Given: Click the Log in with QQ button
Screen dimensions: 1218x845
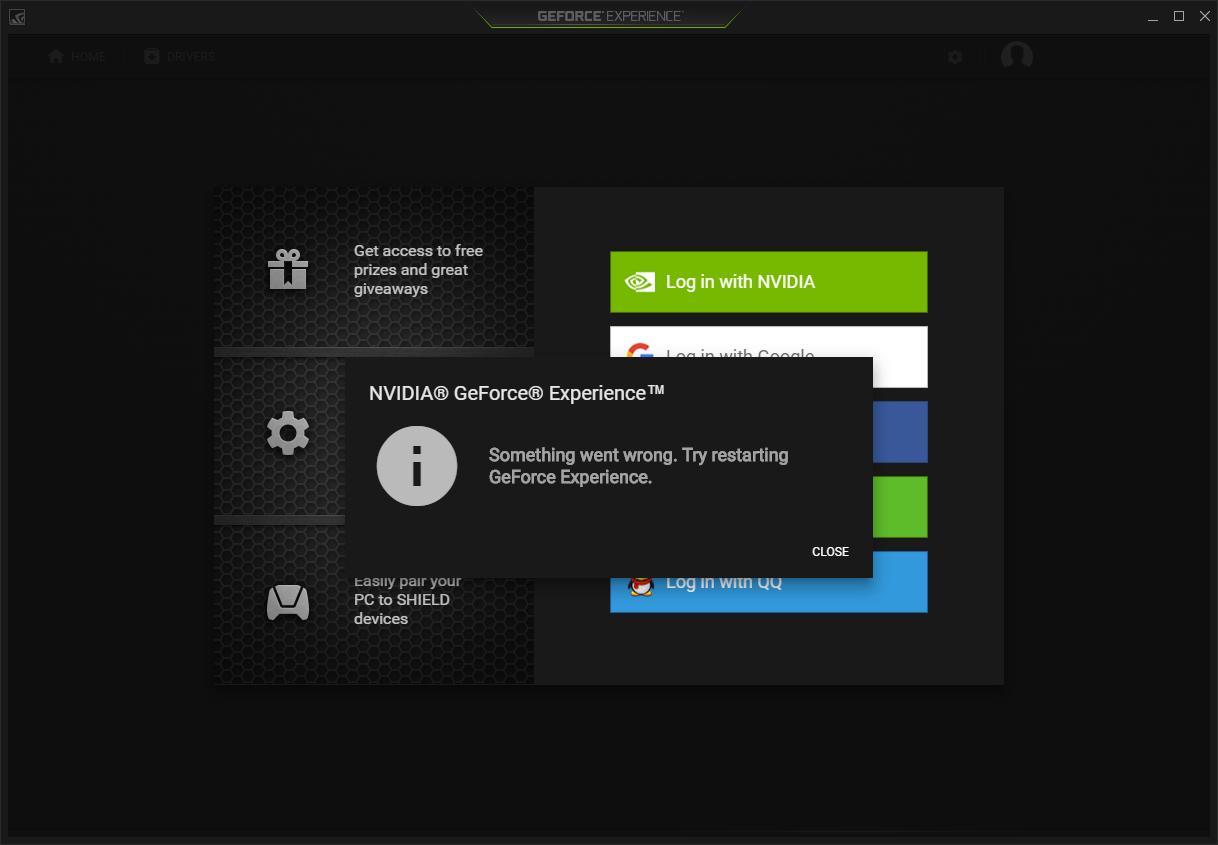Looking at the screenshot, I should tap(769, 594).
